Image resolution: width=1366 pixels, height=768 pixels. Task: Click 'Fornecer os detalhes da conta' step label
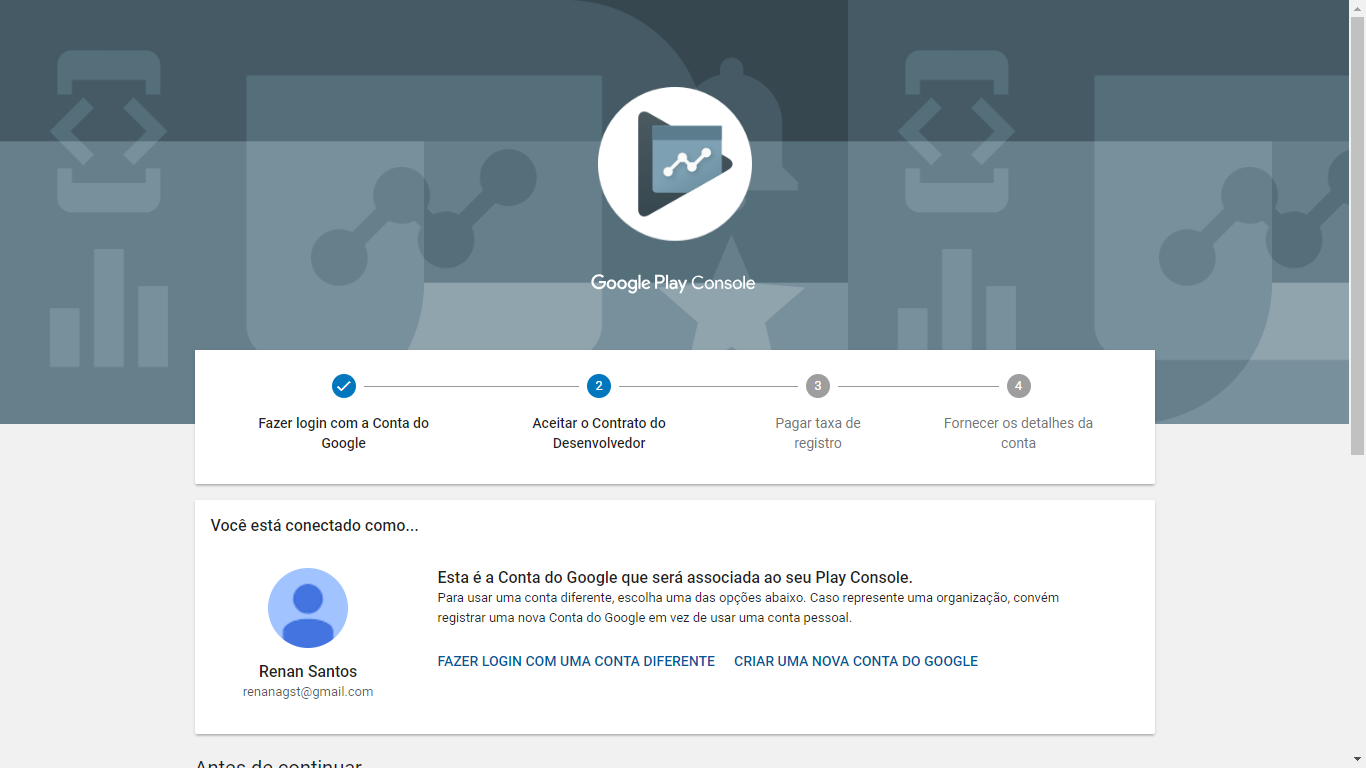click(x=1018, y=433)
